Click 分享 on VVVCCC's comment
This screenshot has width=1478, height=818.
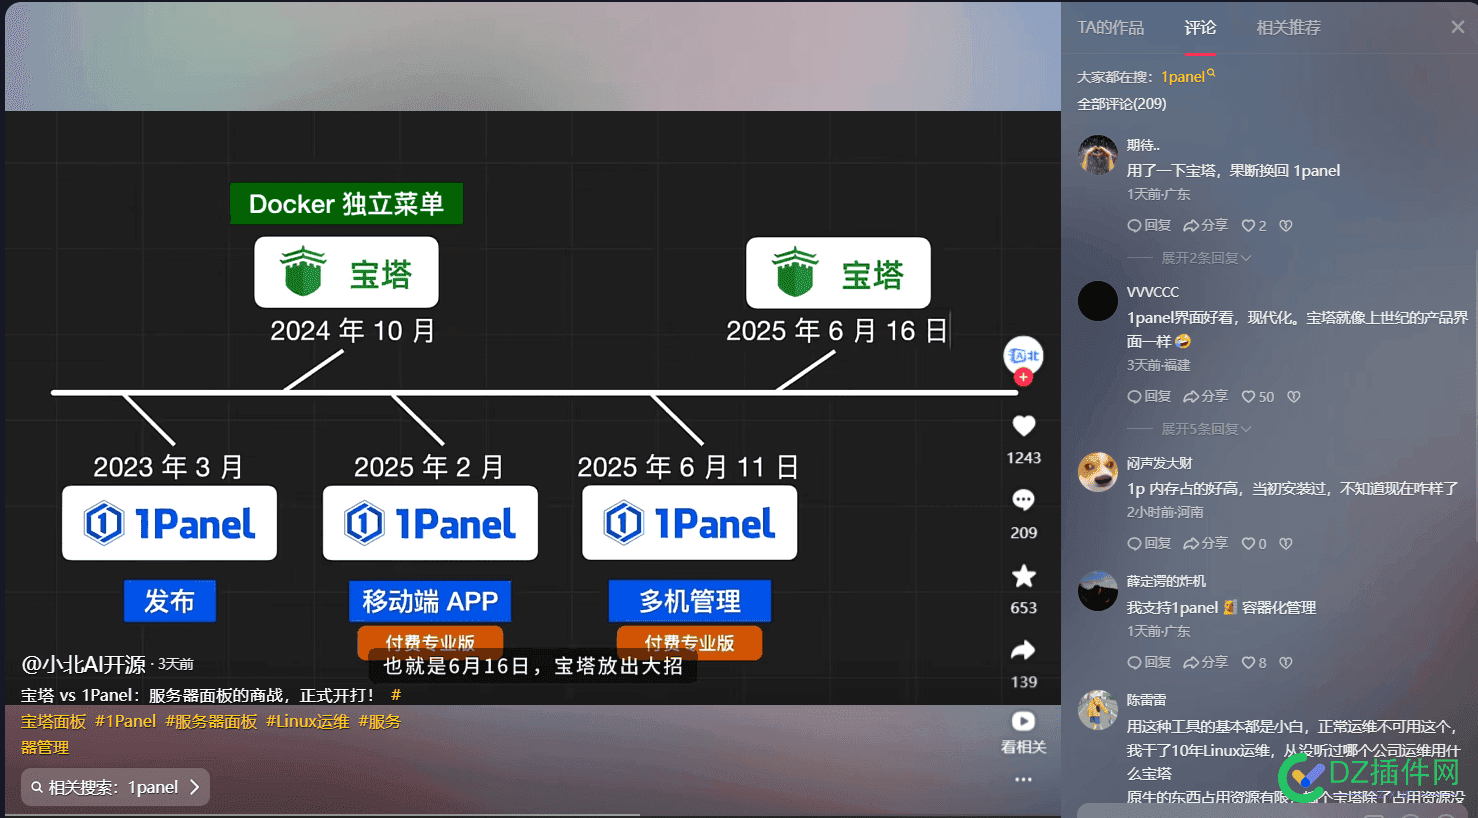1206,395
